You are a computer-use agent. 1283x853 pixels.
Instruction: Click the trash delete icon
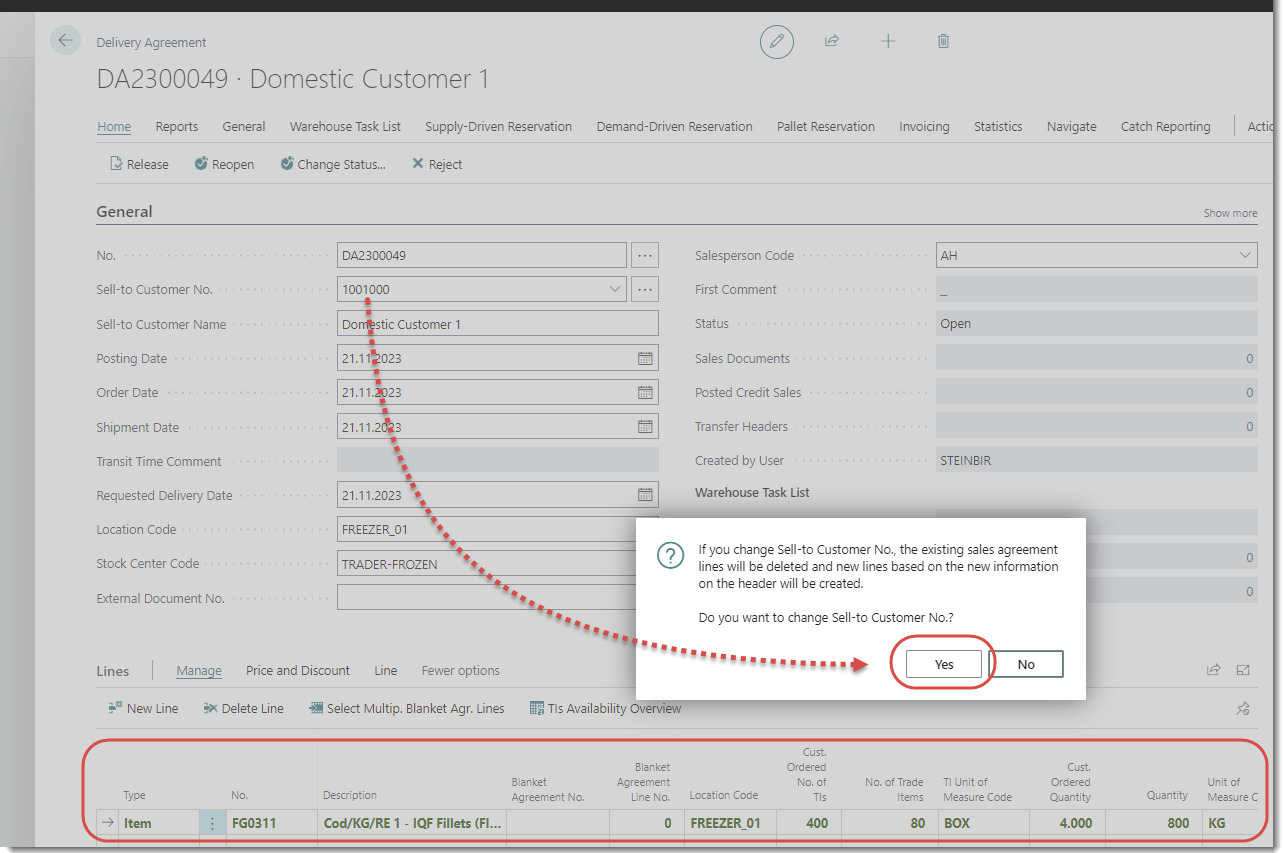(x=943, y=41)
